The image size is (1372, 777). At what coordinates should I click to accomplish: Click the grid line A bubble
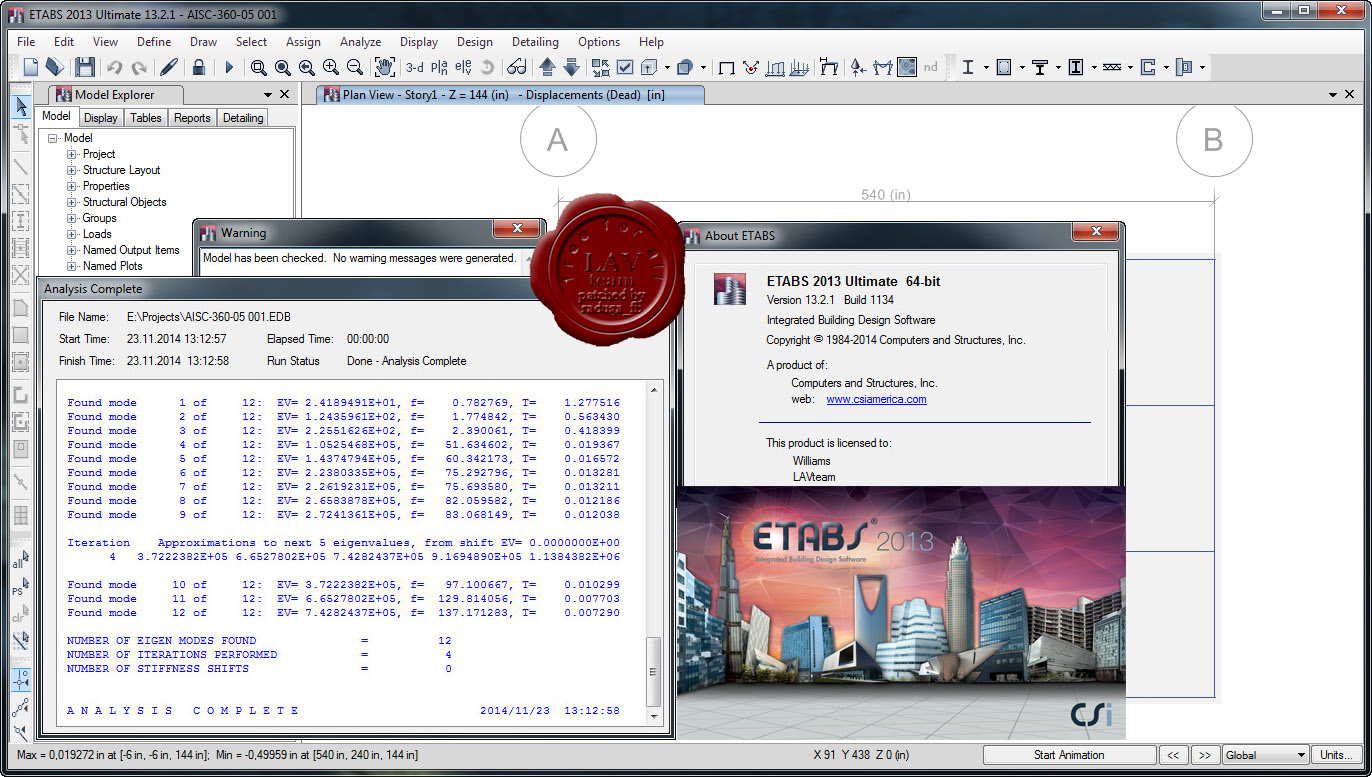[x=558, y=140]
